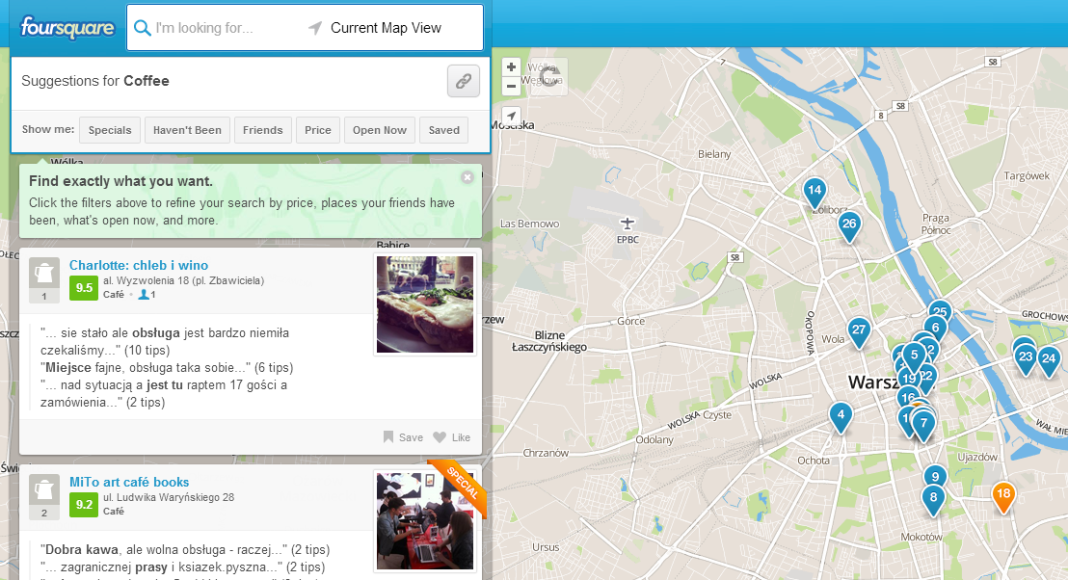Click address al. Wyzwolenia 18
Viewport: 1068px width, 580px height.
point(183,280)
